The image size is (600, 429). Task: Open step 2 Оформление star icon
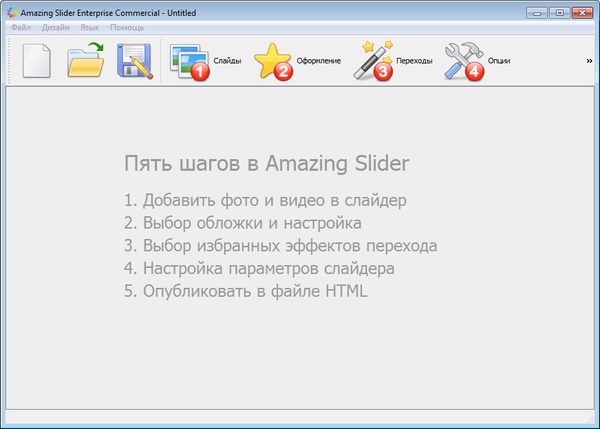pyautogui.click(x=273, y=62)
